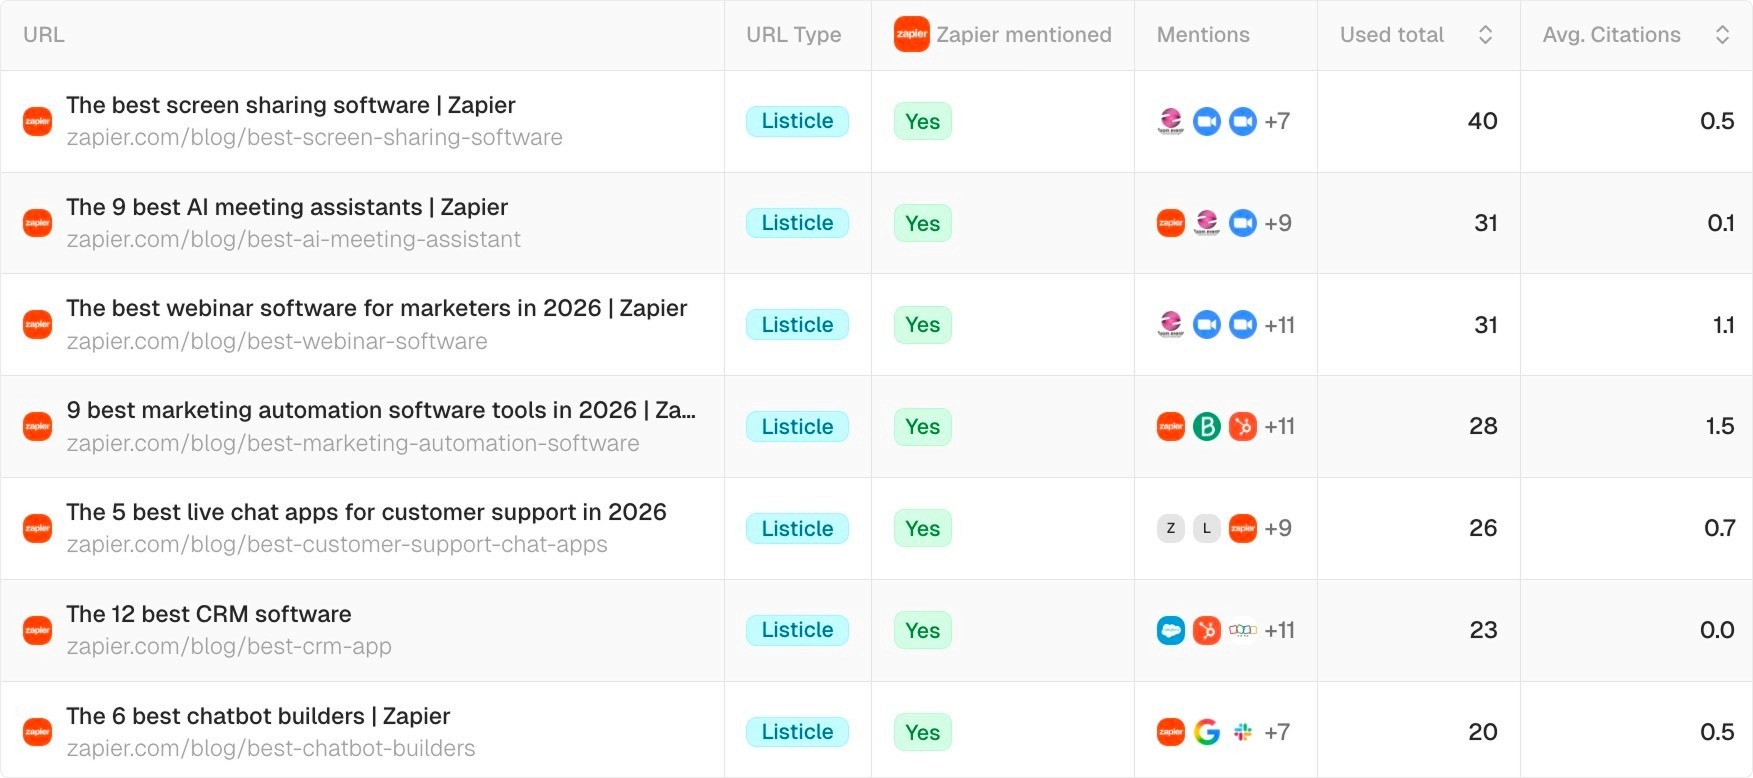Click the Zapier favicon beside the screen sharing article
The height and width of the screenshot is (778, 1753).
tap(38, 121)
